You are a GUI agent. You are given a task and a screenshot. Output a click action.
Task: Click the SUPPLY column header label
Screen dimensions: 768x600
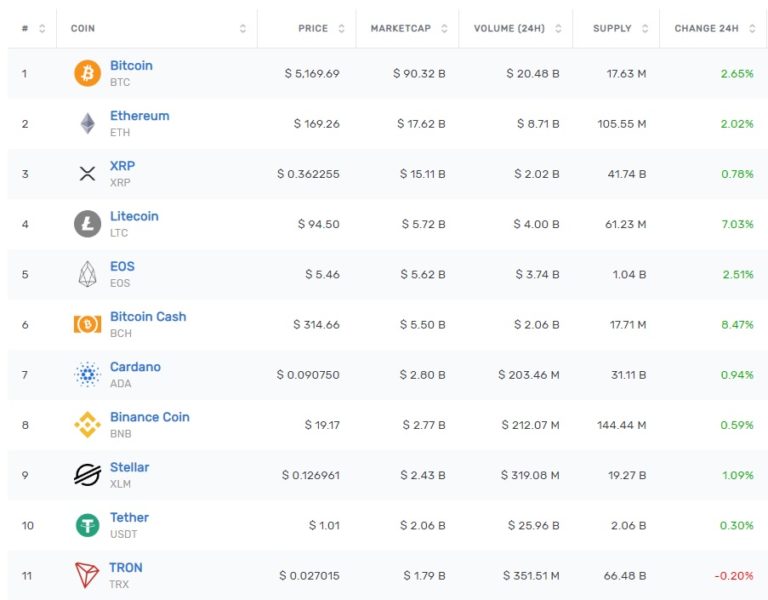click(612, 28)
